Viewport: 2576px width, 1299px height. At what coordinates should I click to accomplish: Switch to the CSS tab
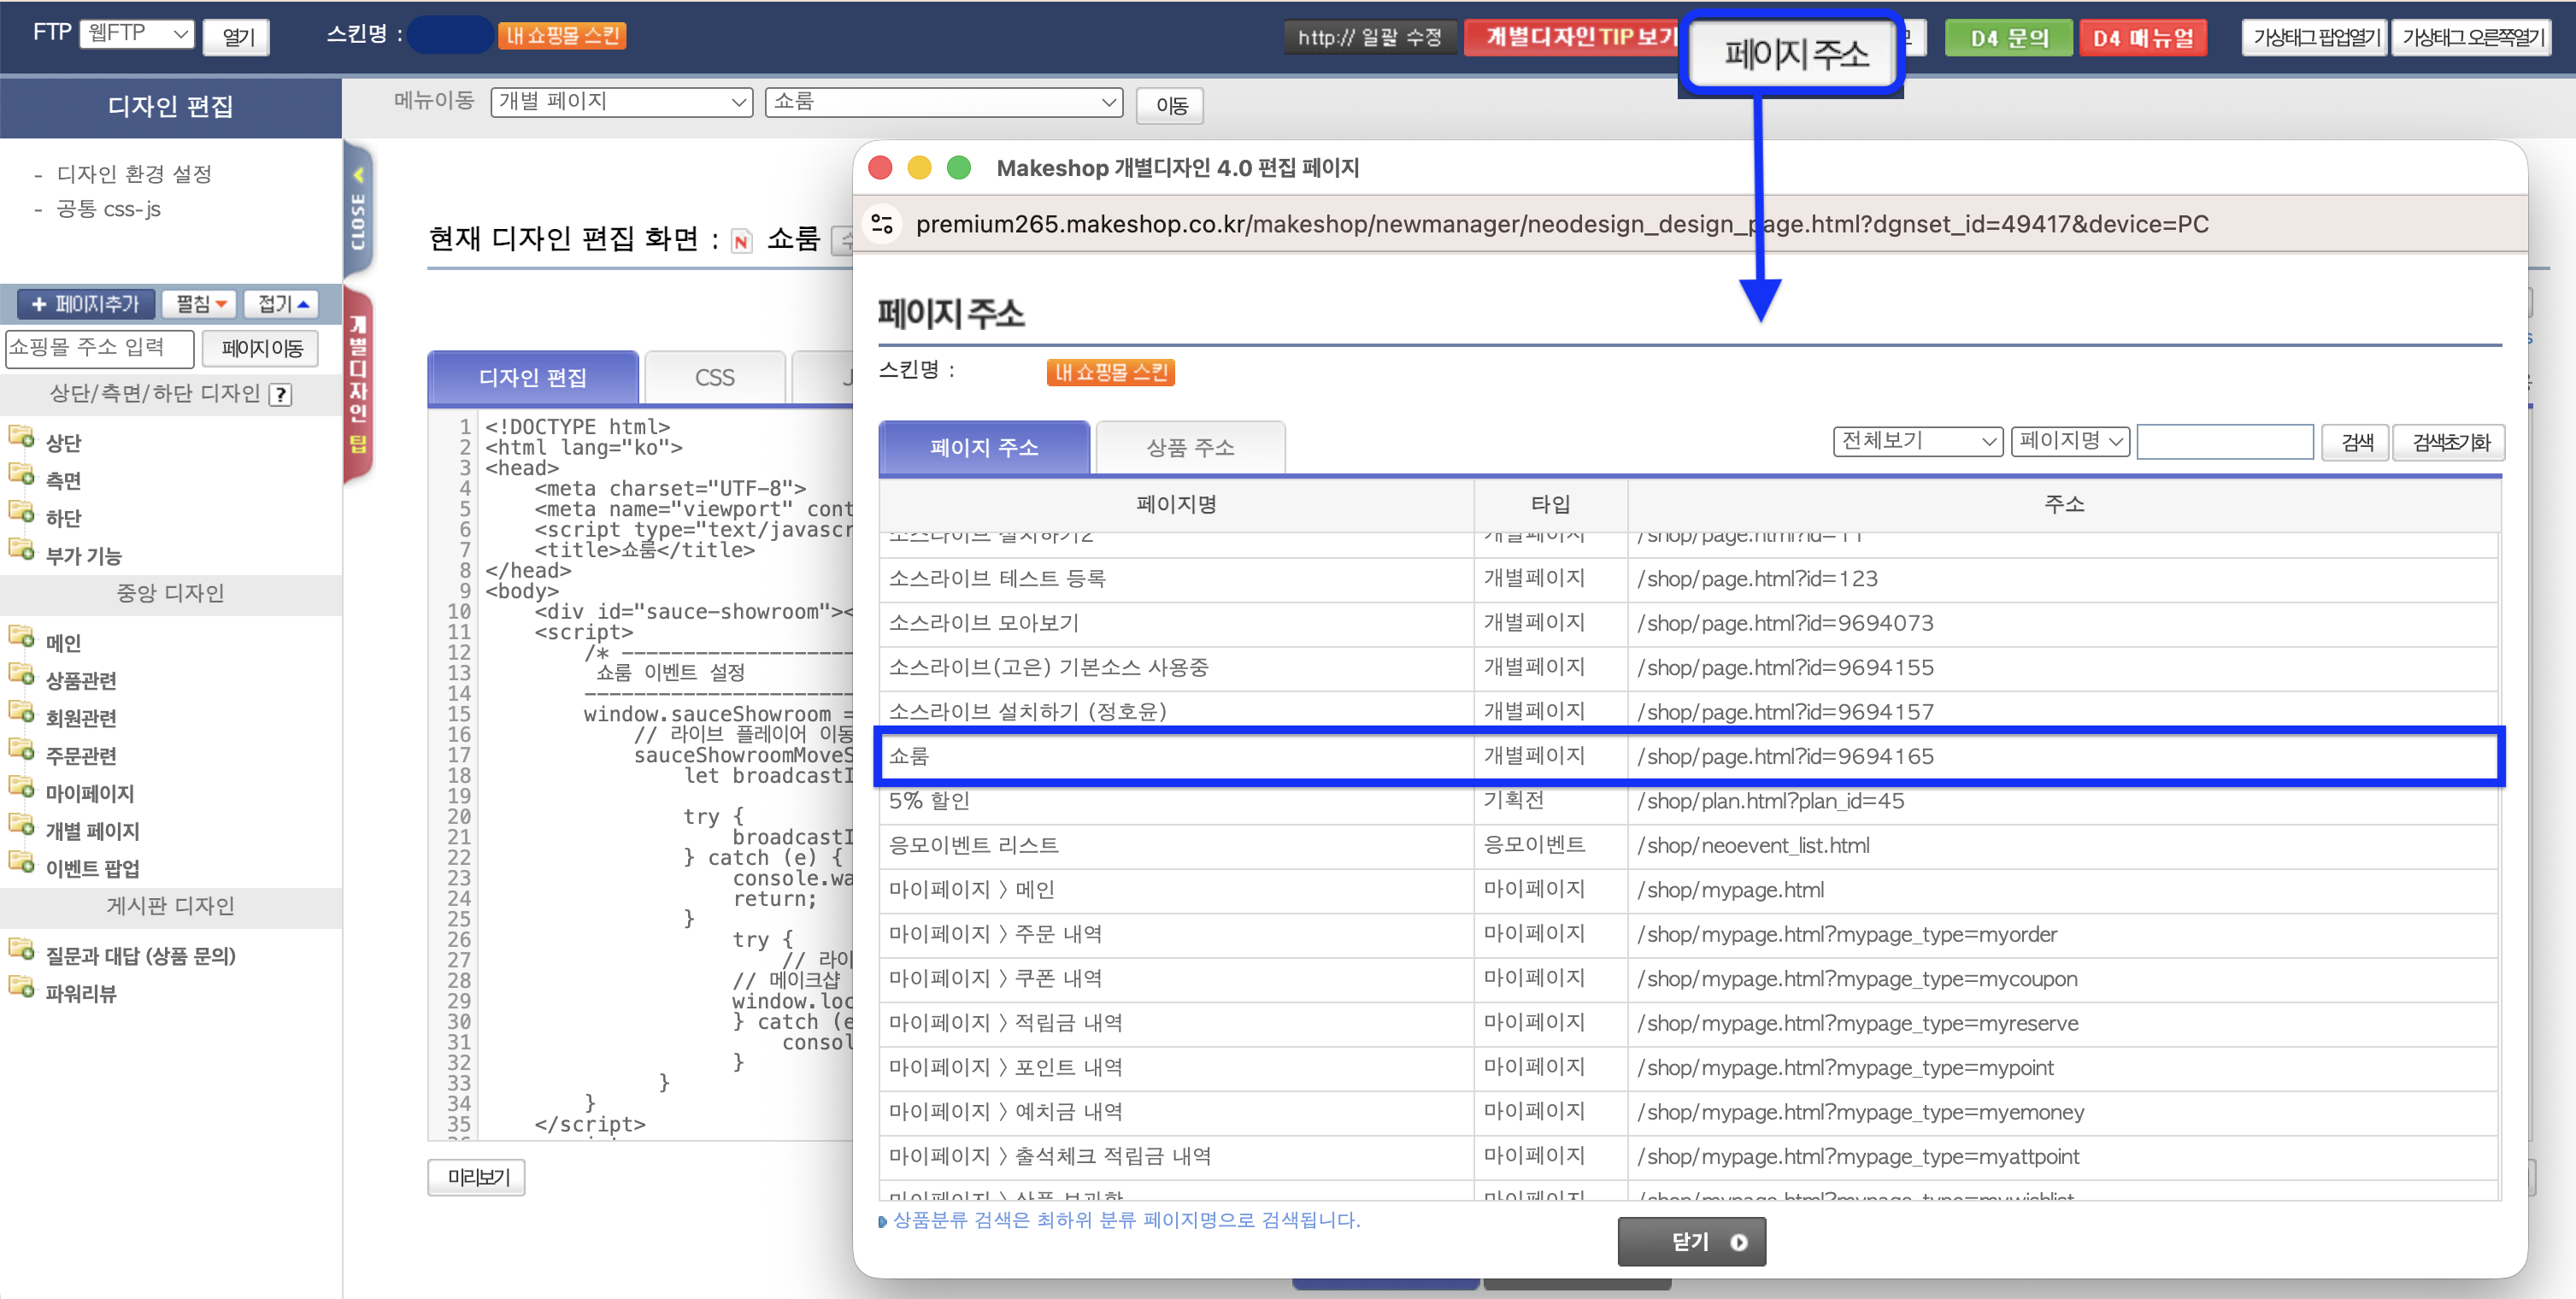pos(714,378)
